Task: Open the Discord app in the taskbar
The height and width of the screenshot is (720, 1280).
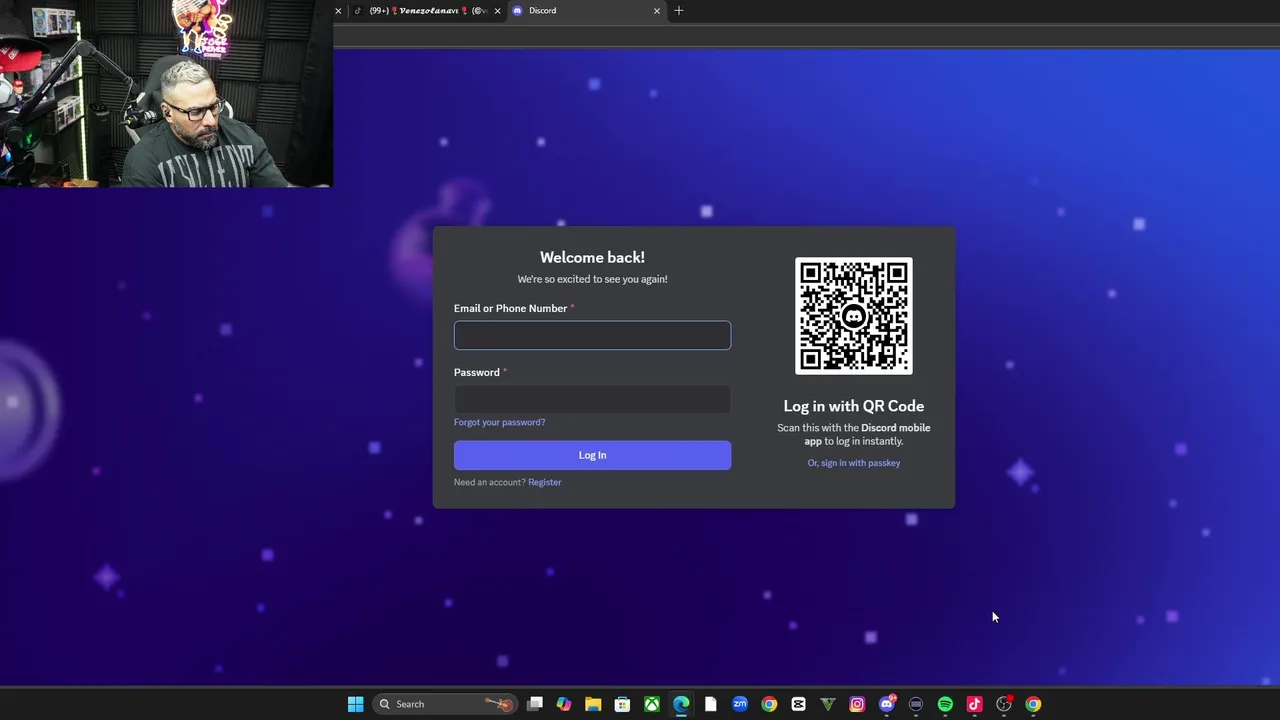Action: (x=887, y=704)
